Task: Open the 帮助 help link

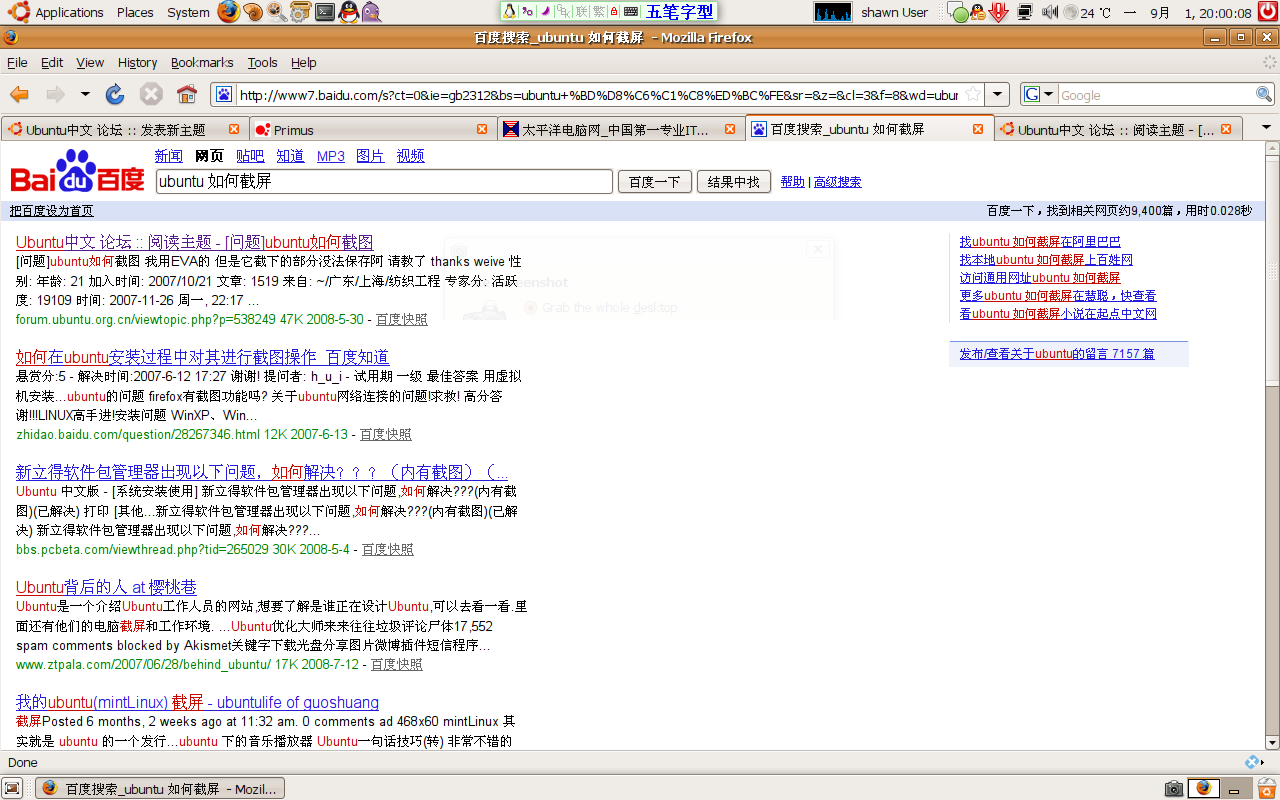Action: (792, 182)
